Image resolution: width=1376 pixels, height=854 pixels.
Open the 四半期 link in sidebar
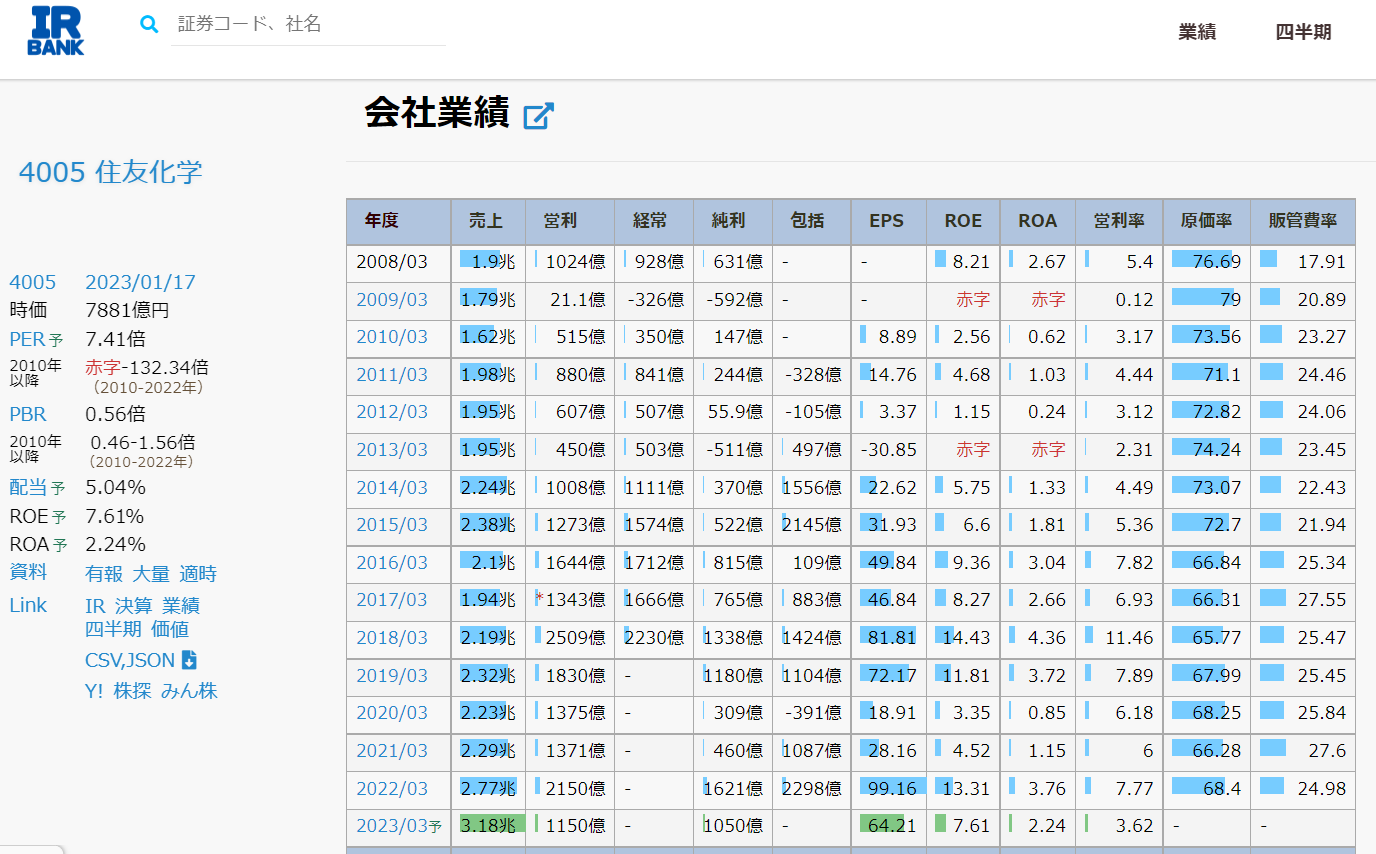(x=113, y=629)
